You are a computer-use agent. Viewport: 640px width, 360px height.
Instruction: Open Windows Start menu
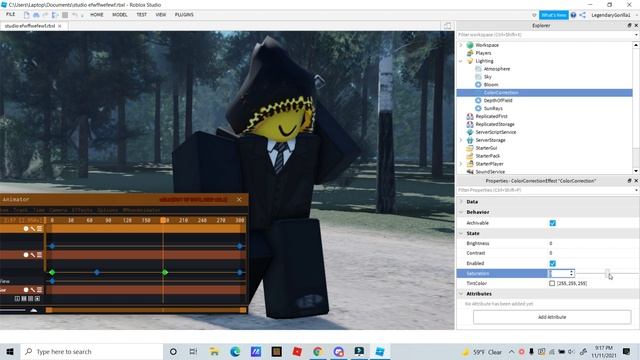pyautogui.click(x=10, y=351)
